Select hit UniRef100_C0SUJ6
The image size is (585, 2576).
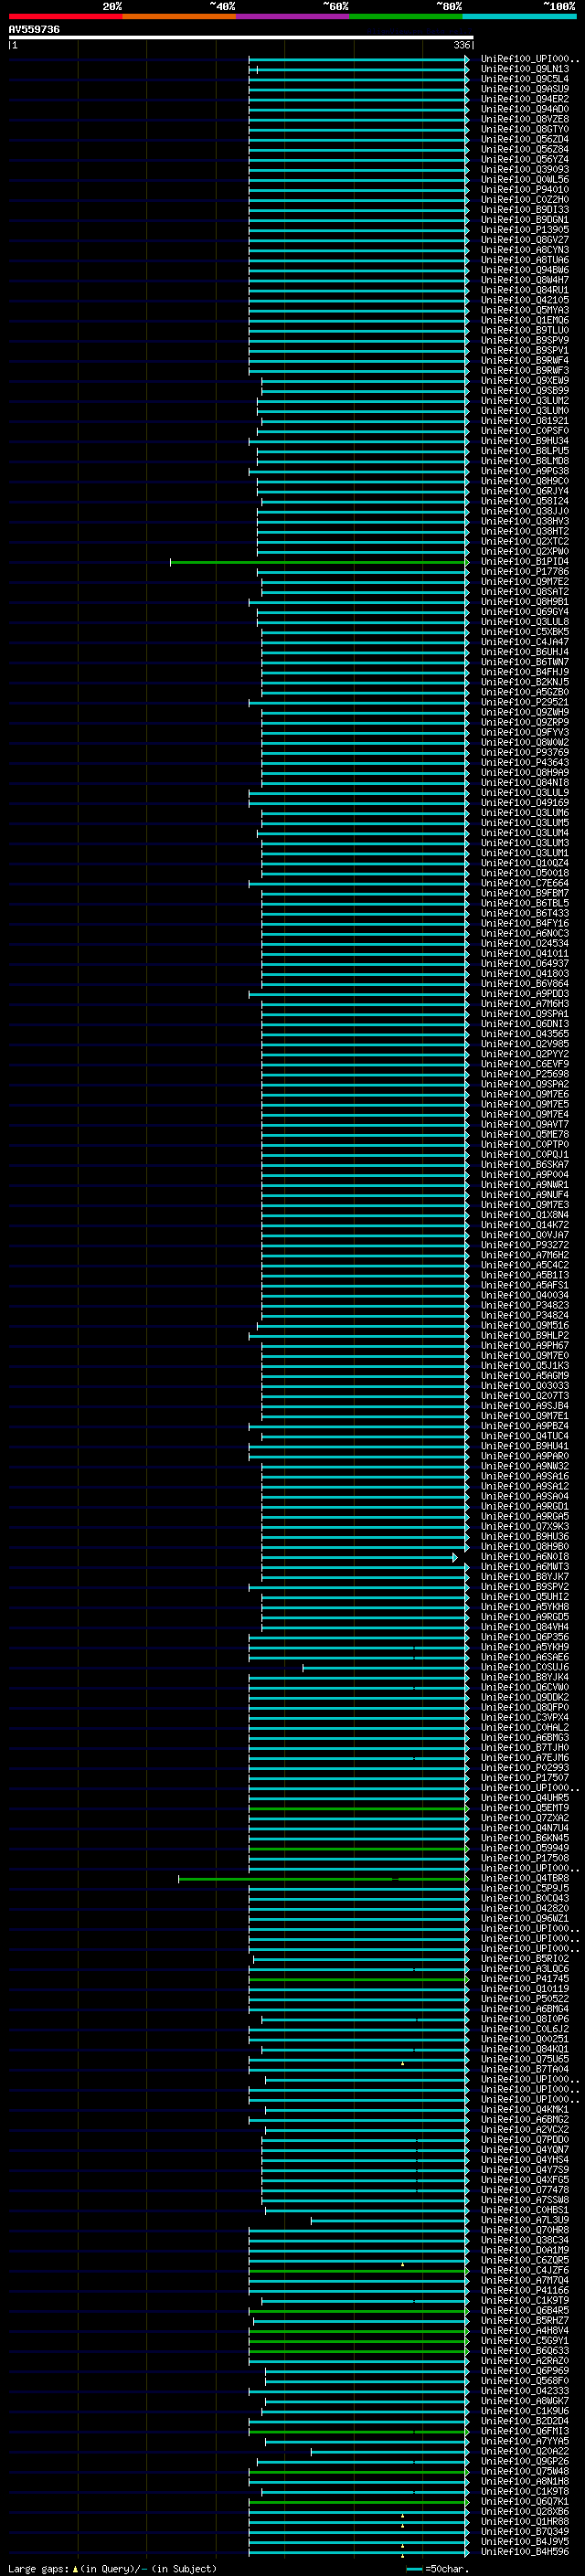pos(524,1667)
